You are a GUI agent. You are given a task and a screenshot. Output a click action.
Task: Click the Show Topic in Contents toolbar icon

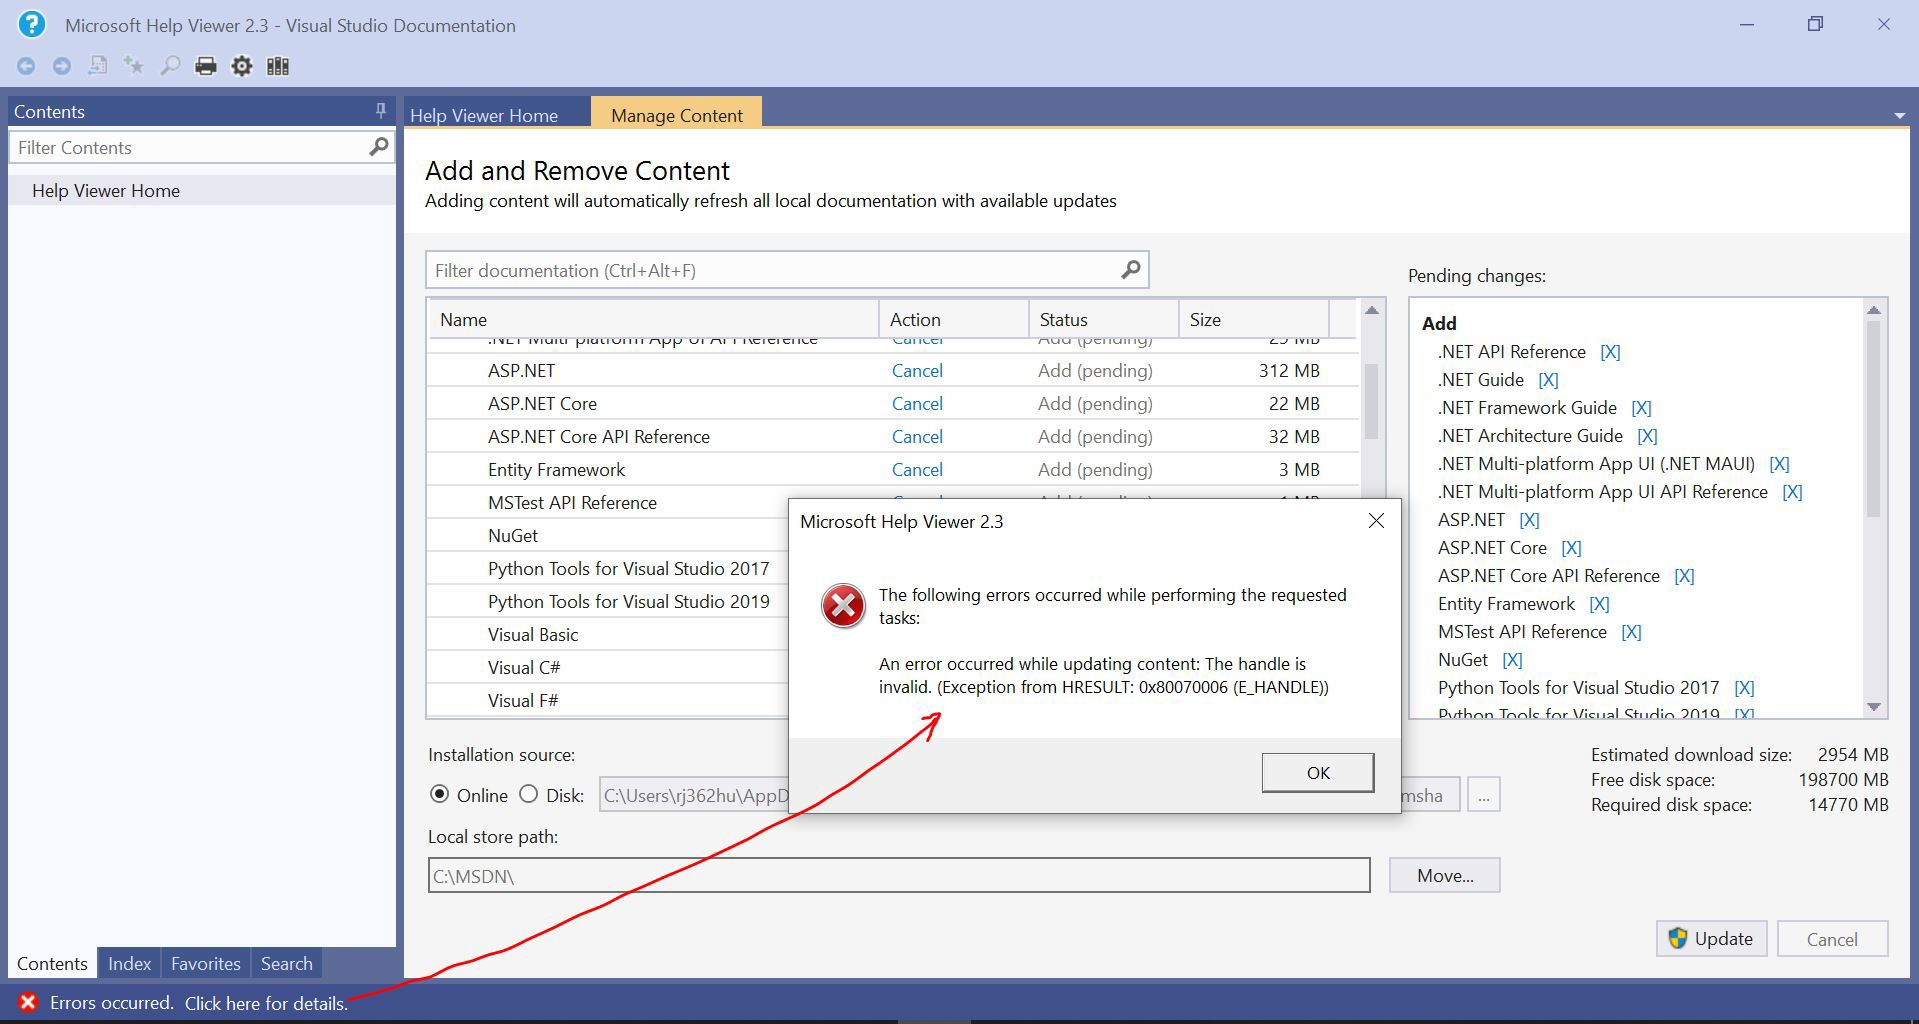[98, 66]
